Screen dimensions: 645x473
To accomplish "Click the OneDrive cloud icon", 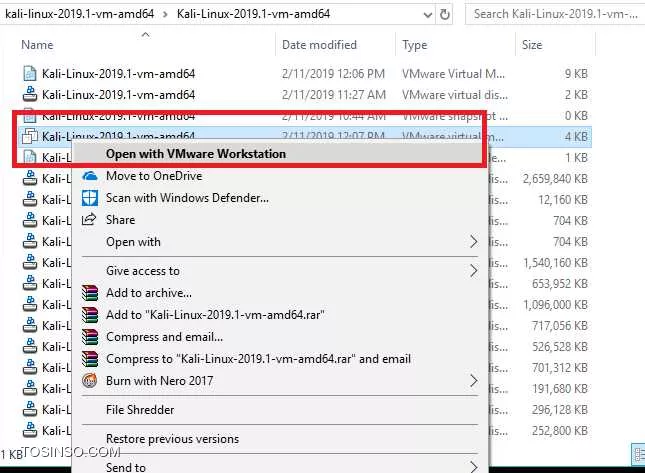I will tap(90, 176).
